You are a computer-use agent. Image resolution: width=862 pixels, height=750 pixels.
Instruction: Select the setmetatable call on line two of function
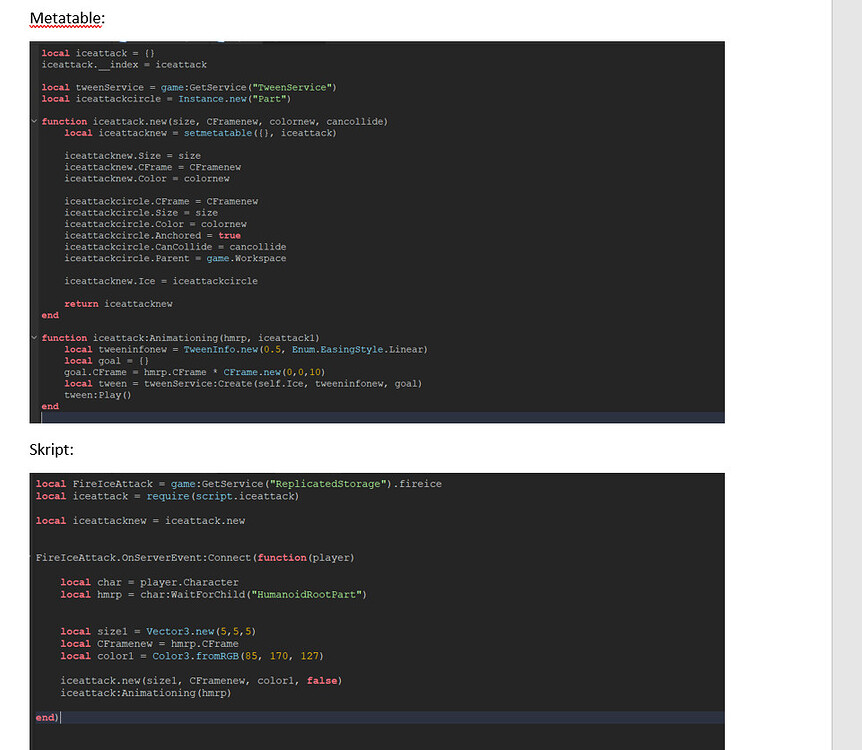(x=209, y=132)
